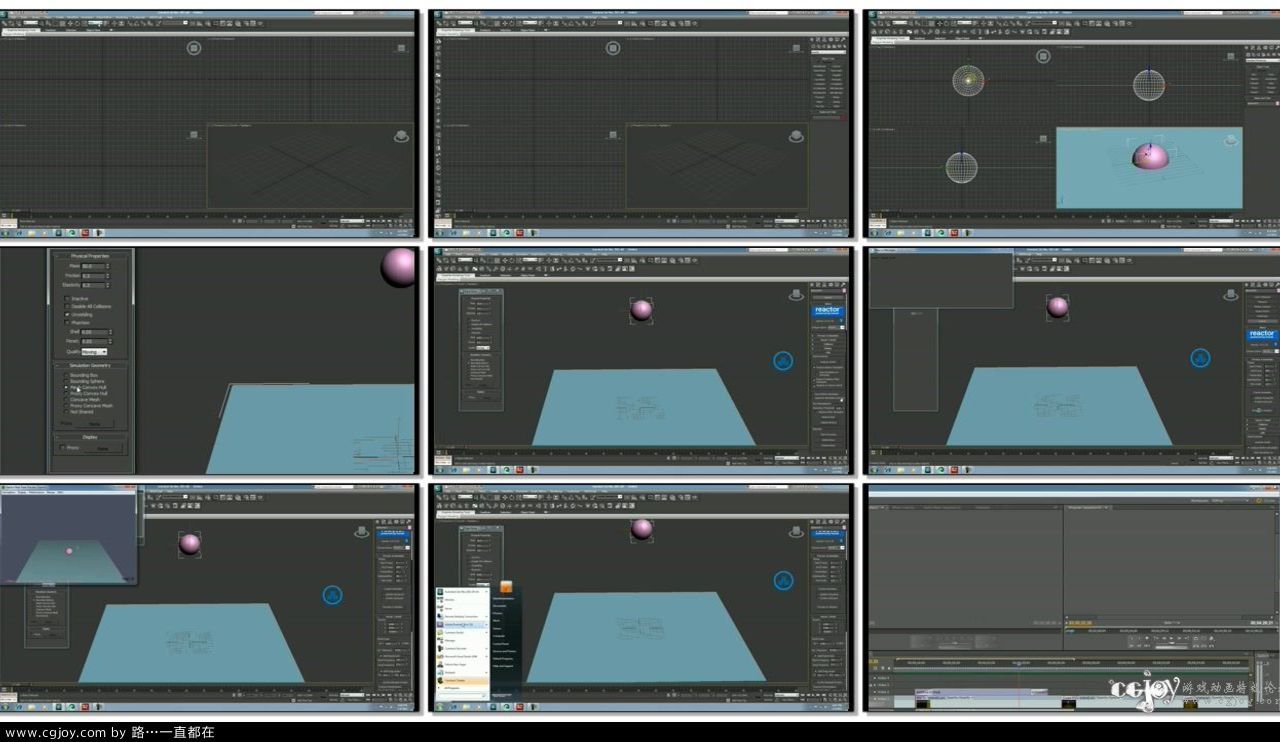Open Graphite Modeling Tools tab in Start menu frame

point(455,512)
